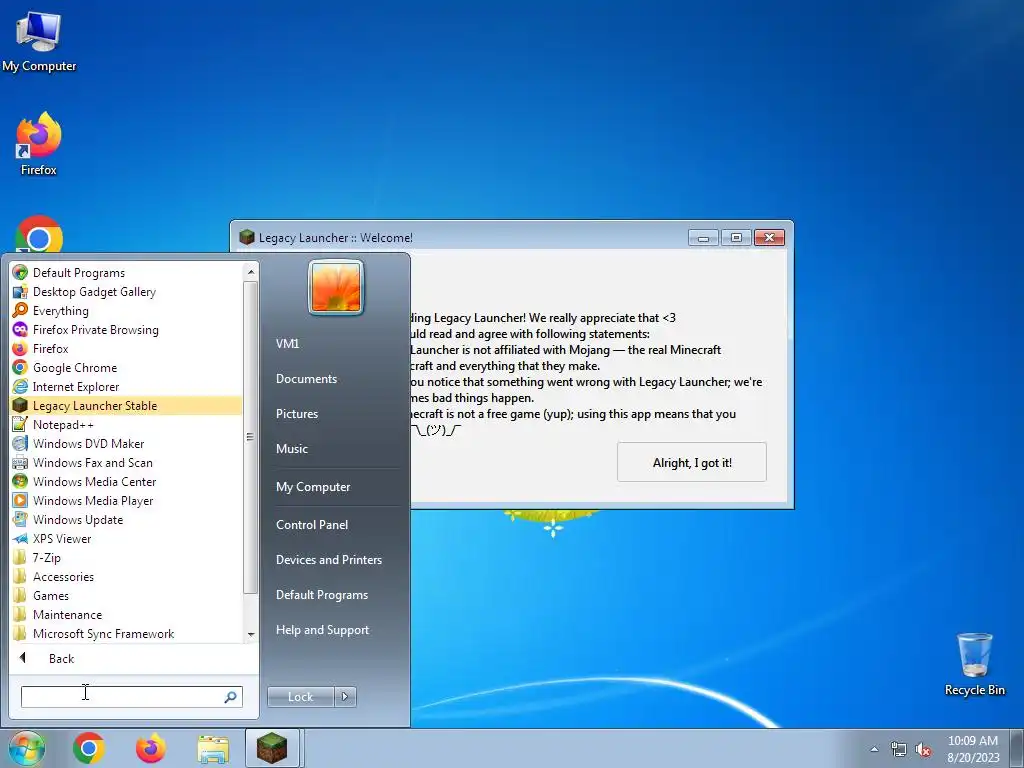
Task: Open Default Programs icon in All Programs list
Action: click(x=20, y=272)
